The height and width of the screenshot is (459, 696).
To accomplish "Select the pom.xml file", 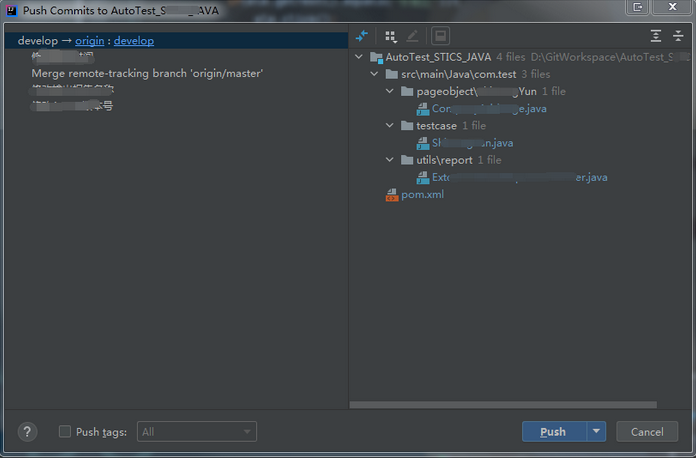I will point(422,195).
